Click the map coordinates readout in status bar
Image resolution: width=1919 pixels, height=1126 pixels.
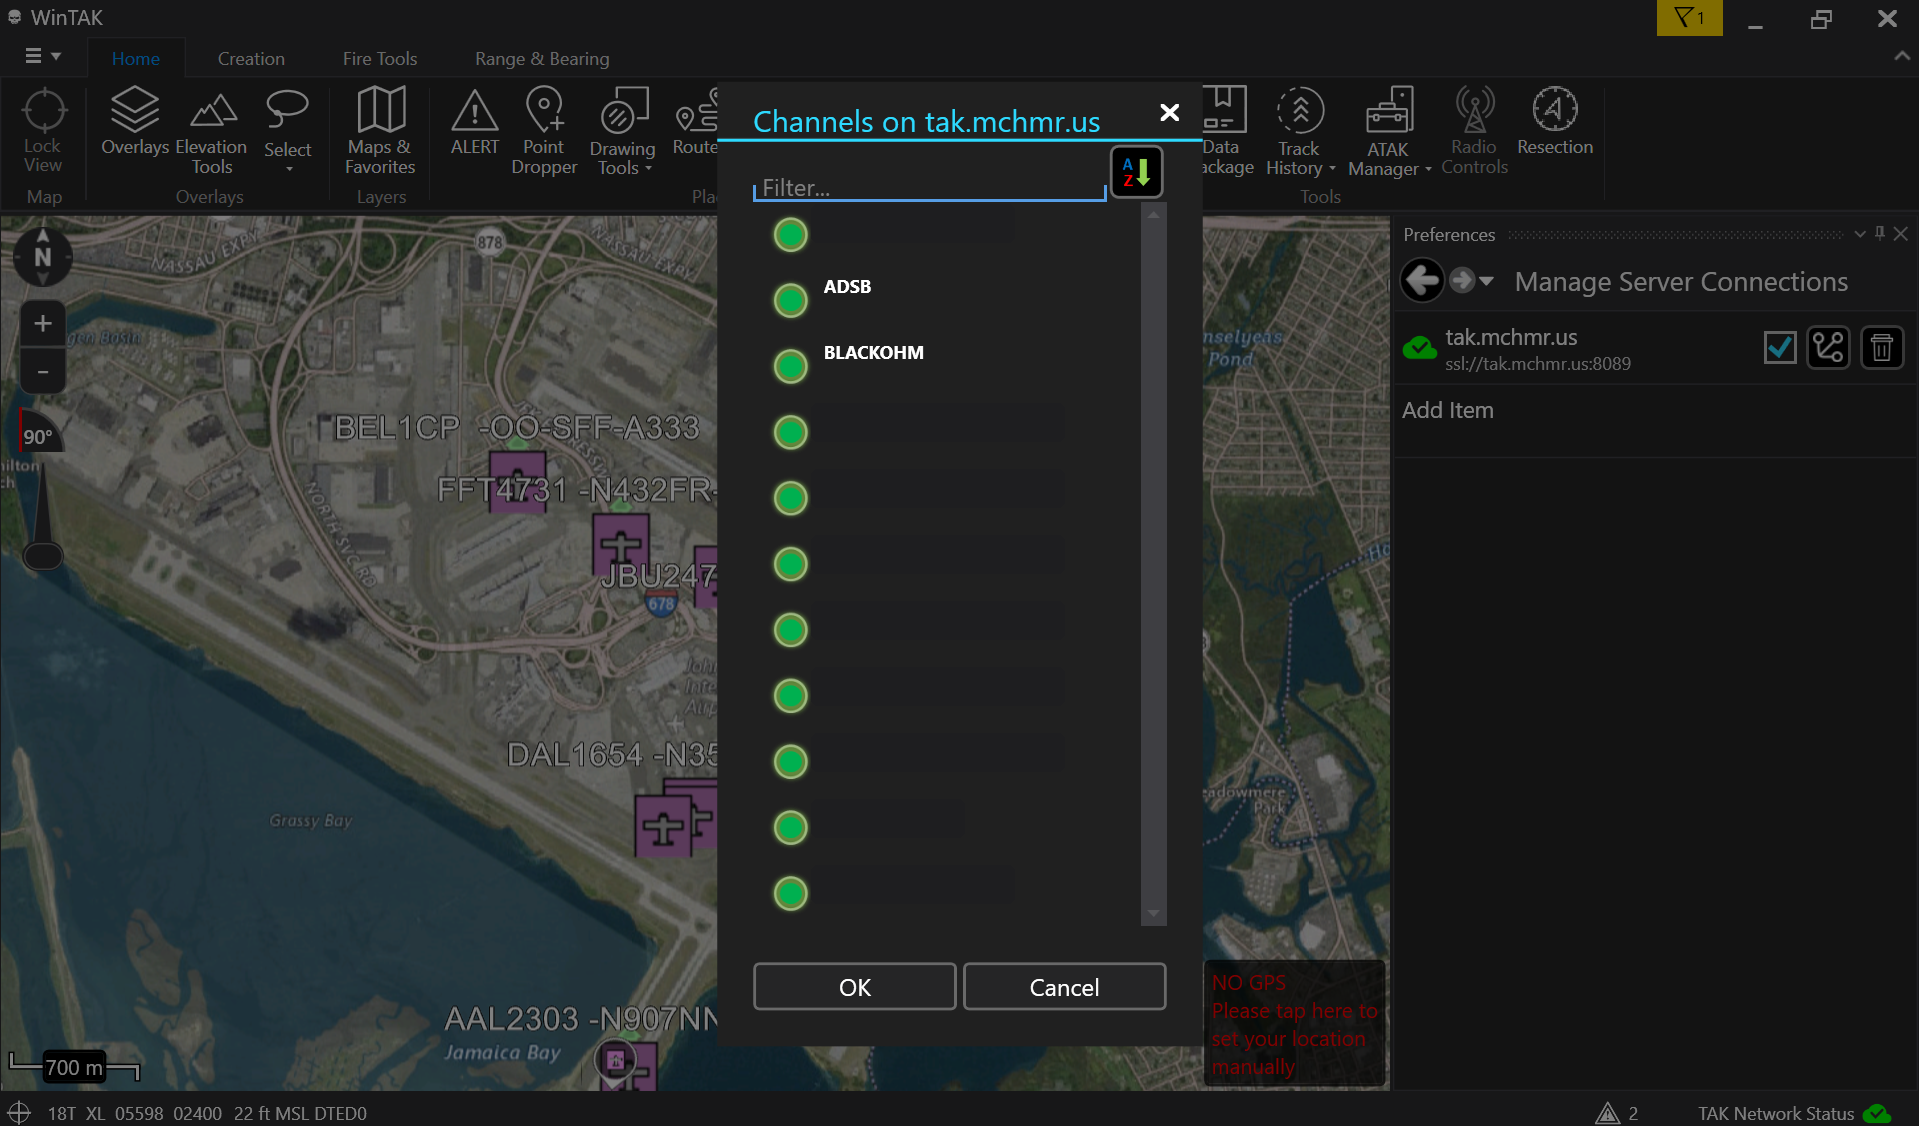tap(207, 1113)
